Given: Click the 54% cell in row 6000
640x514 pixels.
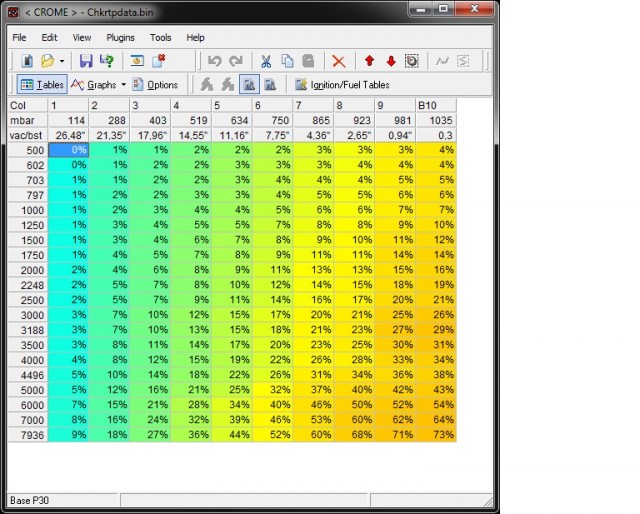Looking at the screenshot, I should point(436,405).
